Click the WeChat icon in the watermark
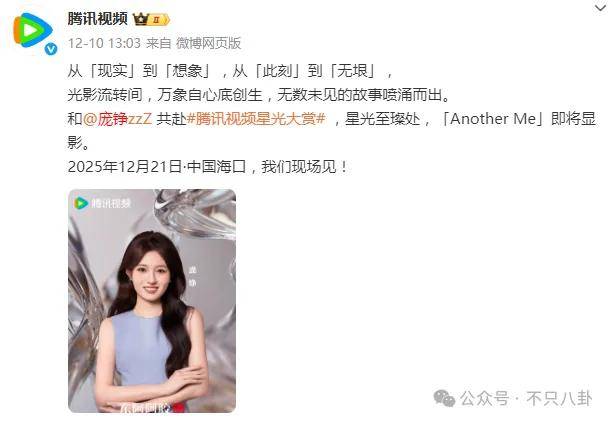This screenshot has width=612, height=422. click(x=444, y=398)
